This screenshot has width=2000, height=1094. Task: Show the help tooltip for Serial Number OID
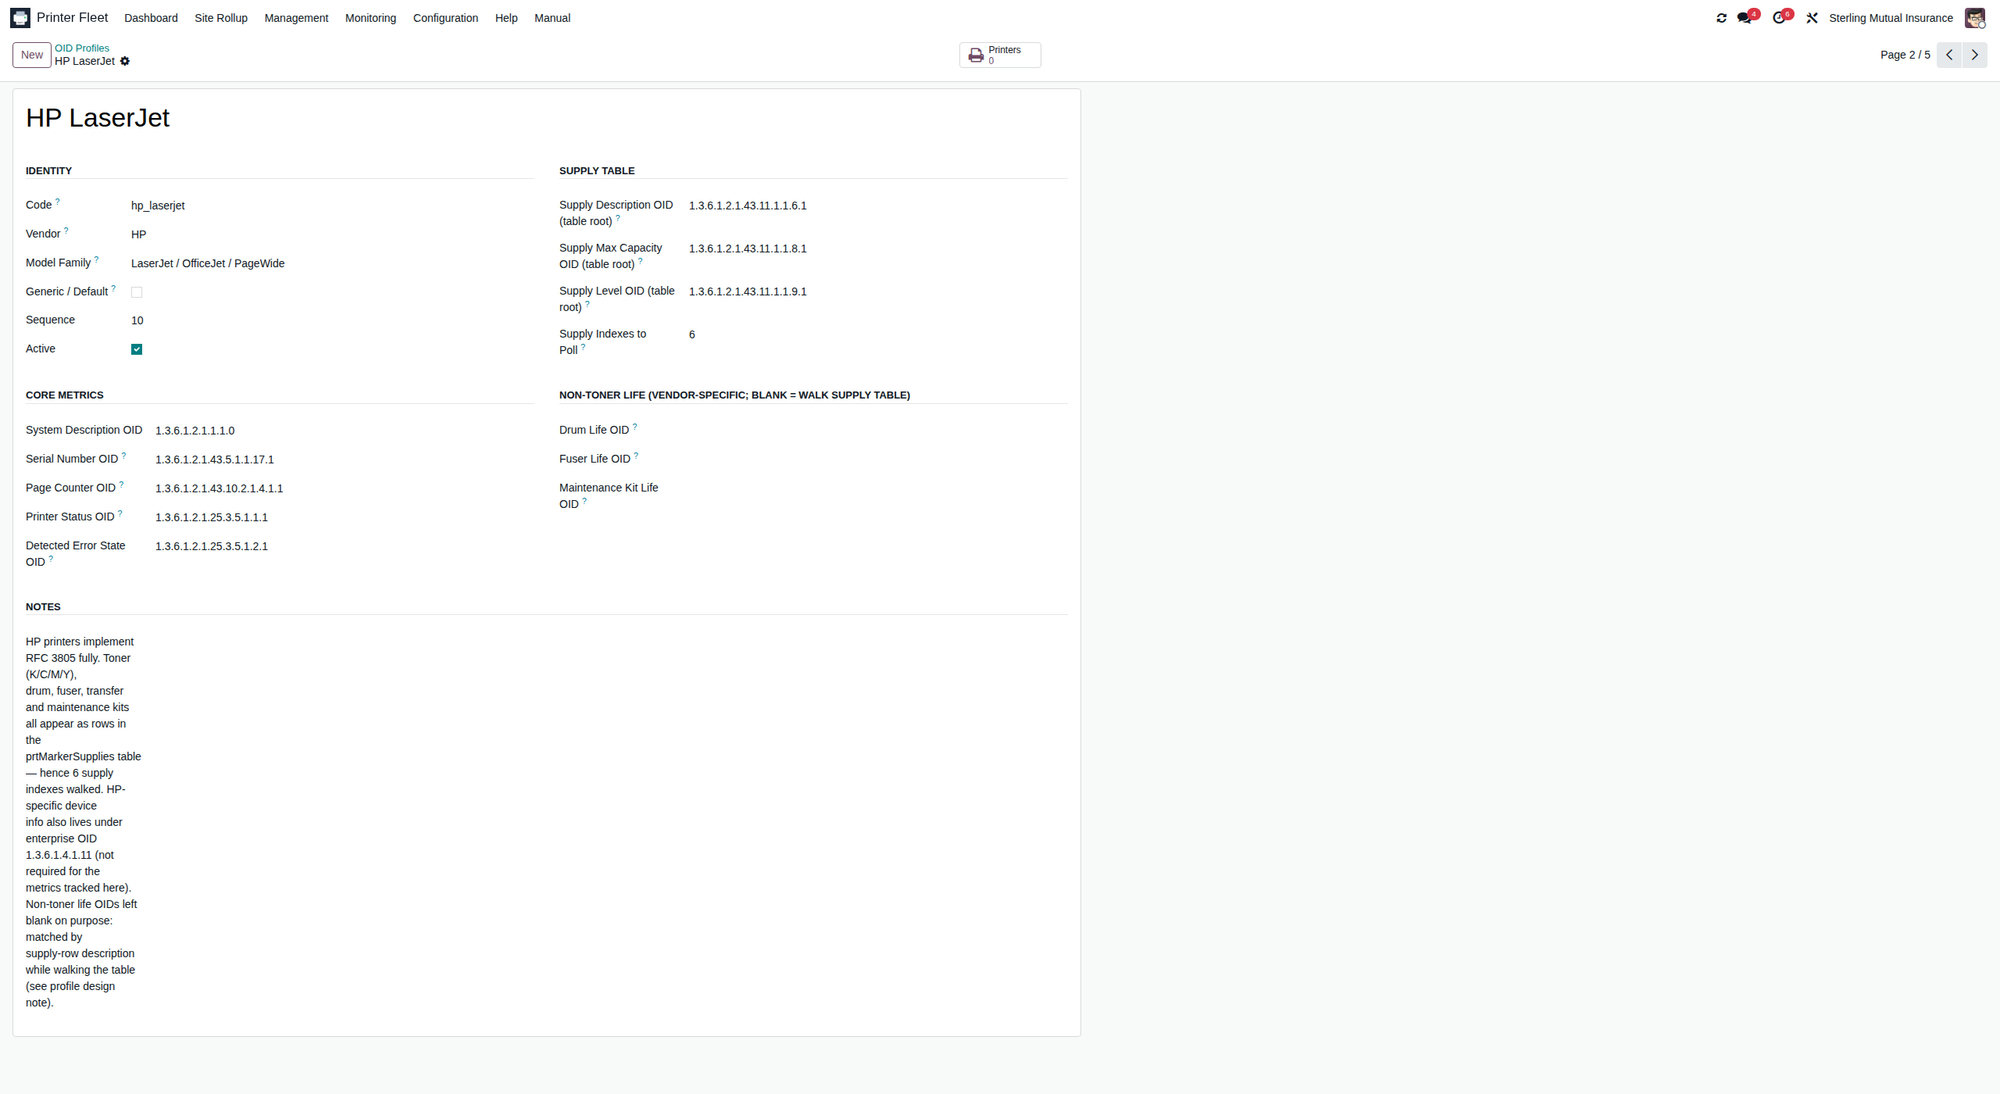point(124,456)
